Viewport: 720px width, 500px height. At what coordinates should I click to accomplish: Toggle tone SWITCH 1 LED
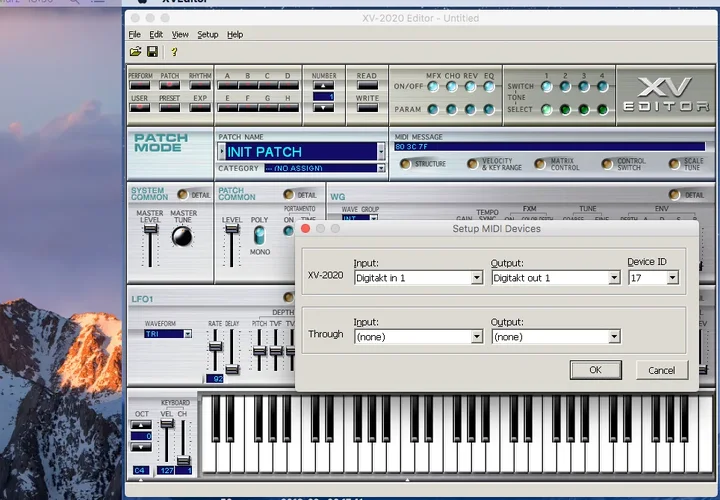pyautogui.click(x=546, y=86)
